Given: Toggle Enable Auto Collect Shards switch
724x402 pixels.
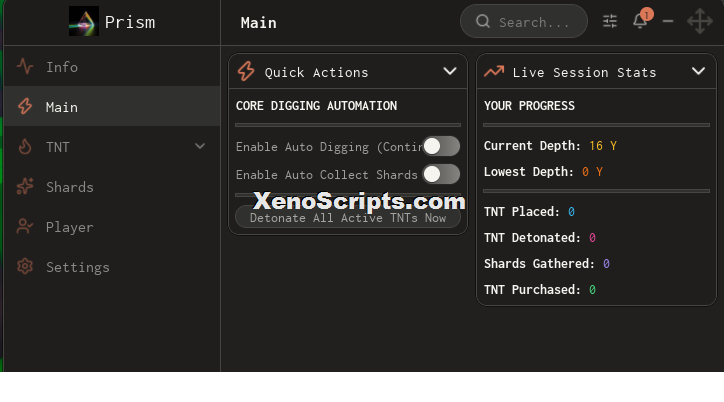Looking at the screenshot, I should 441,174.
